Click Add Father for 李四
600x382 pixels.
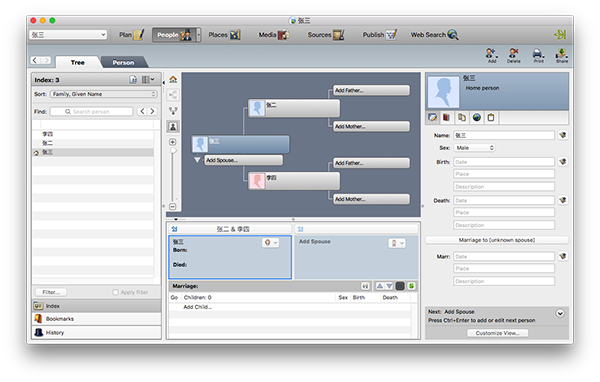click(x=371, y=163)
